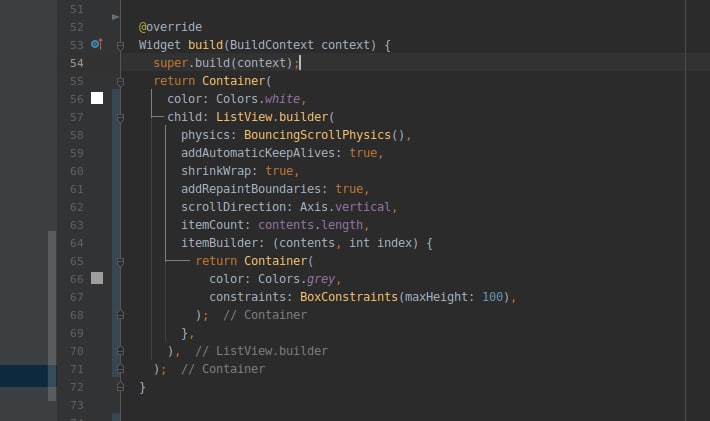Click Colors.white value

tap(258, 99)
